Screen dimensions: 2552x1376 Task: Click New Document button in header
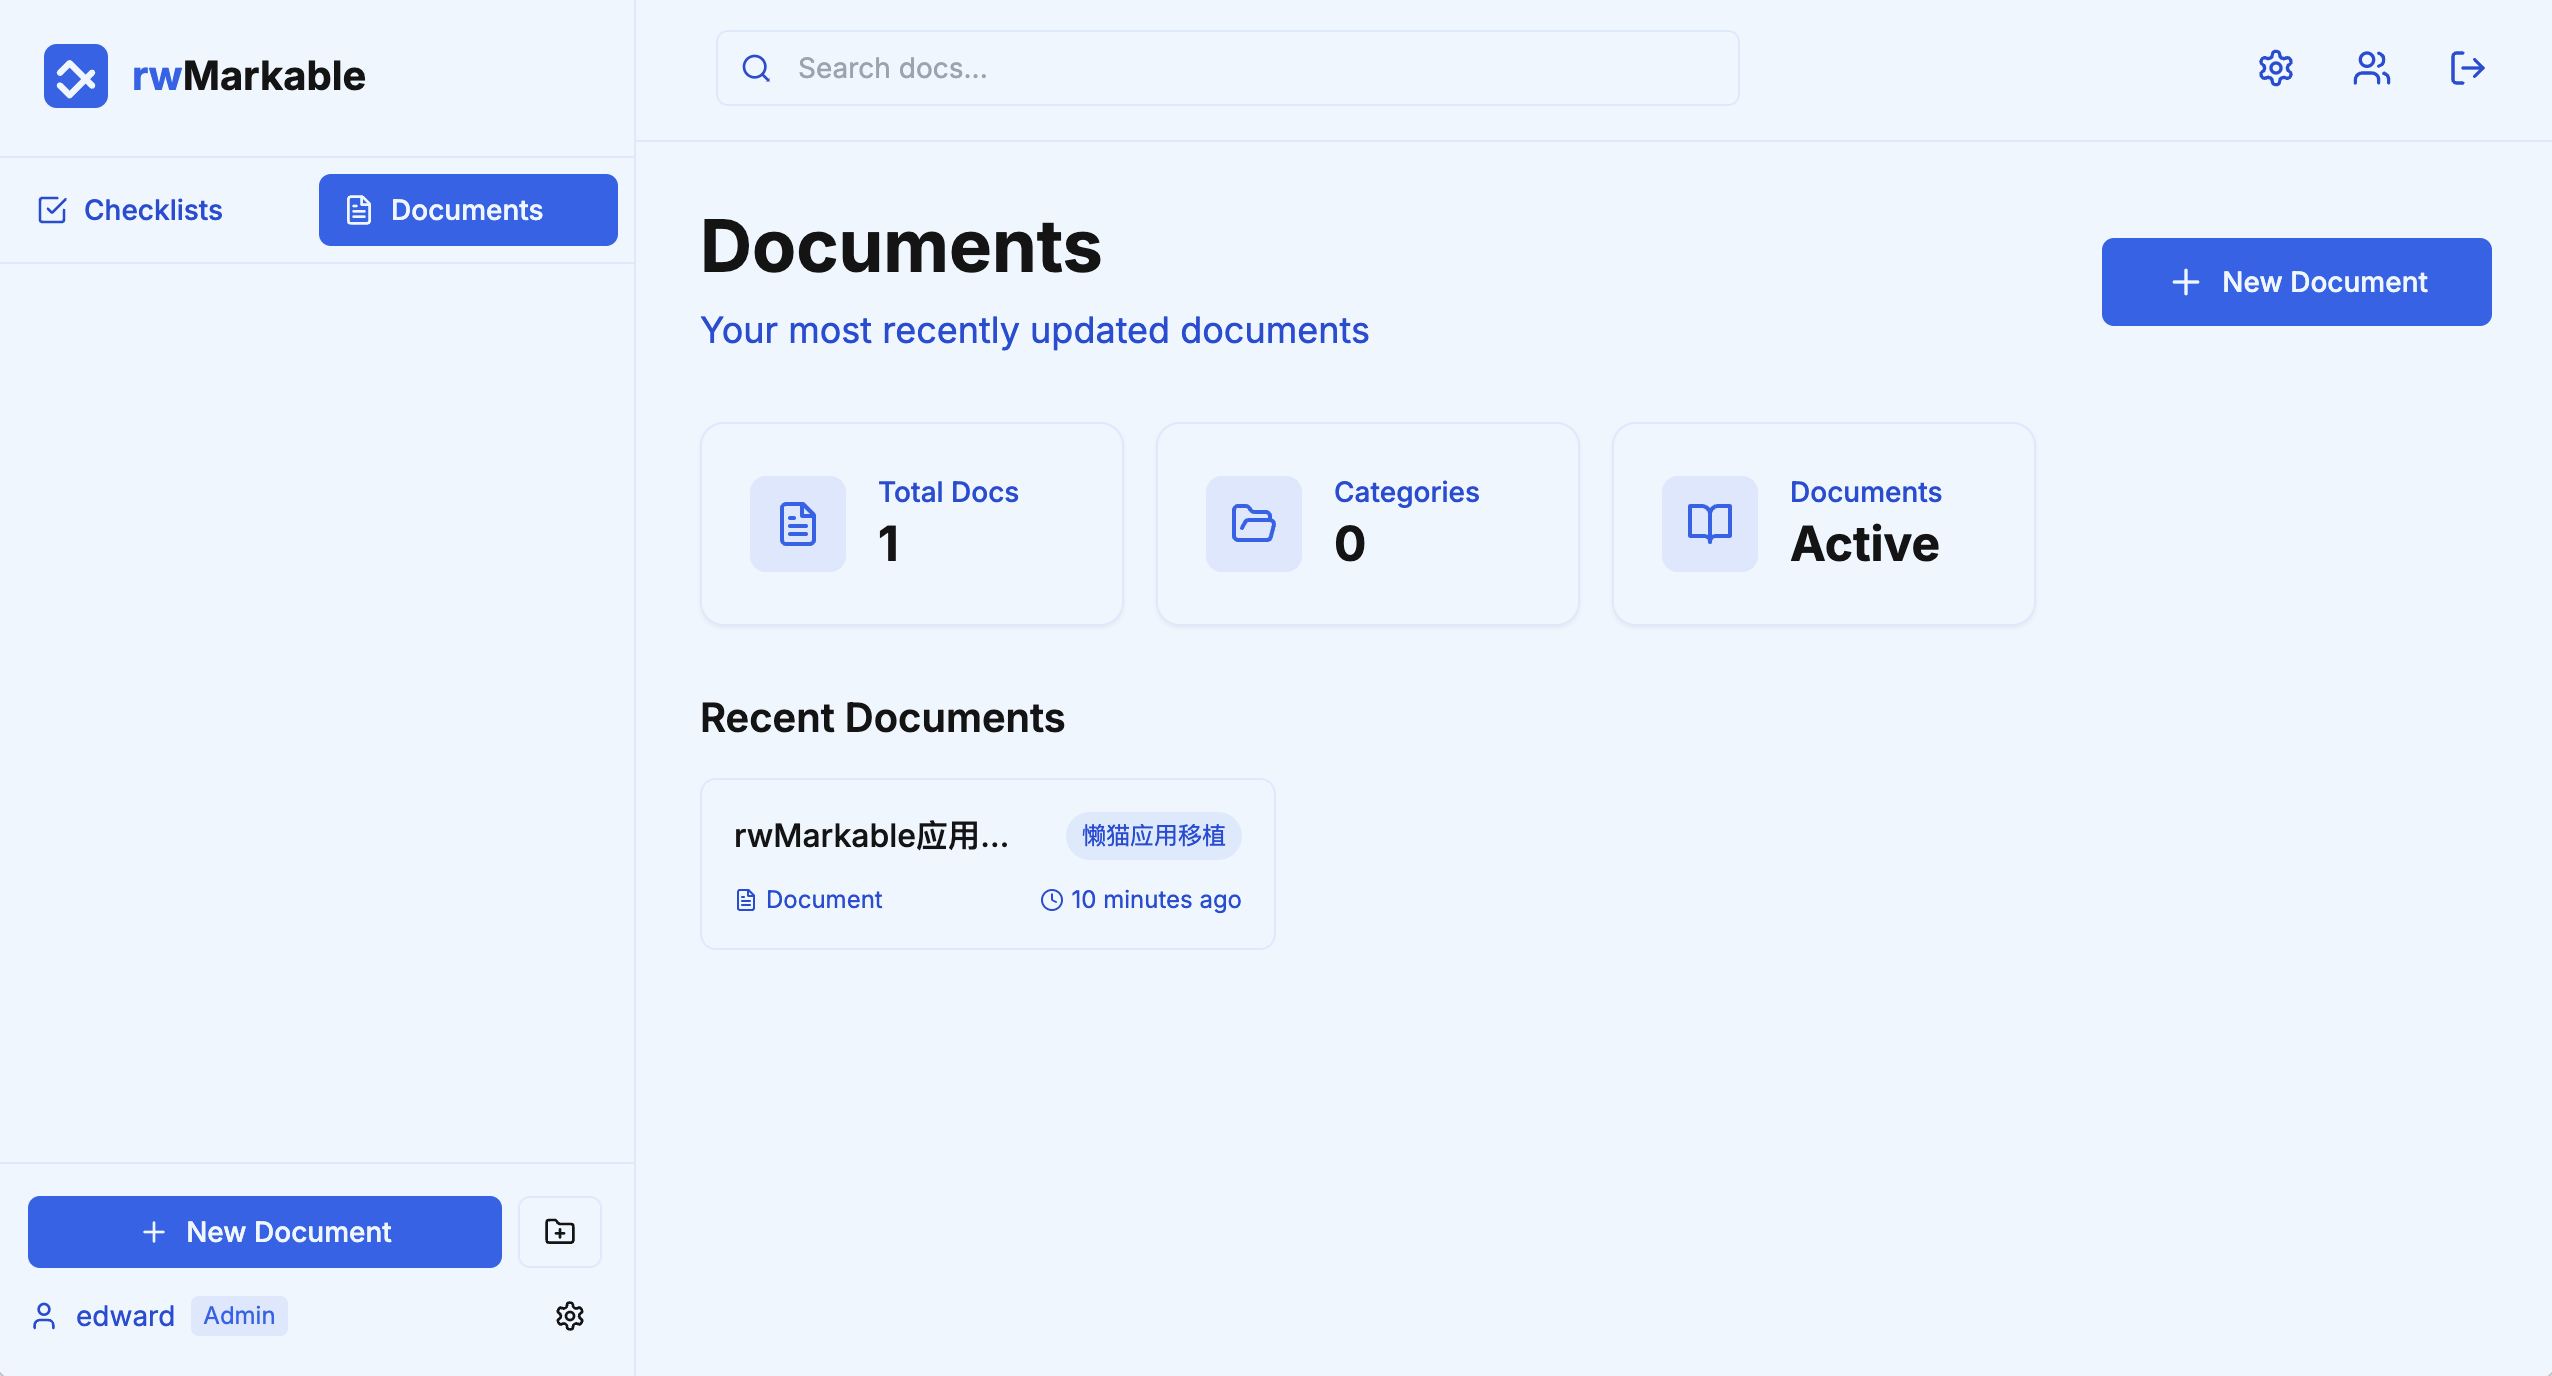[2296, 282]
